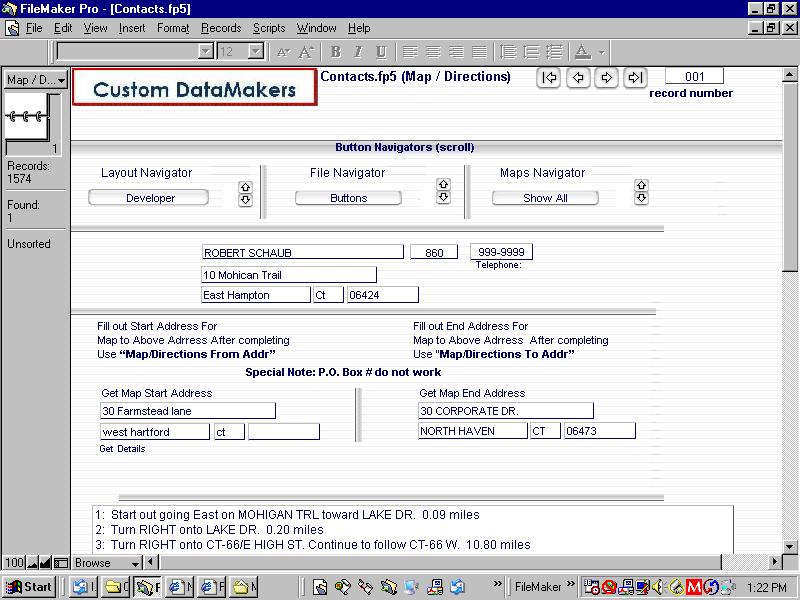The height and width of the screenshot is (600, 800).
Task: Toggle italic formatting
Action: tap(358, 52)
